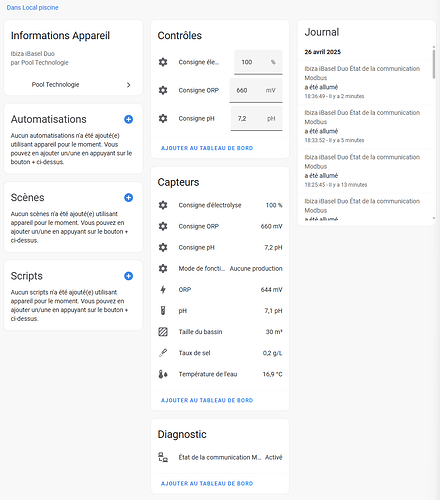The image size is (440, 500).
Task: Click the Modbus communication state icon
Action: (163, 457)
